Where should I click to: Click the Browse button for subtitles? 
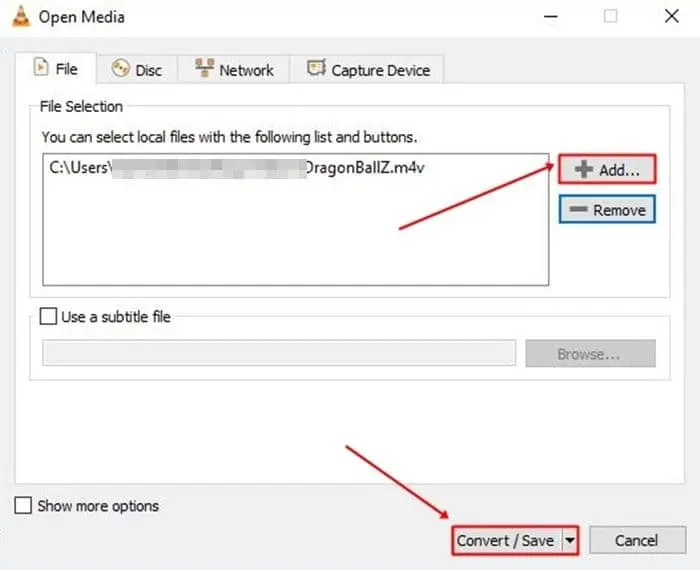tap(590, 354)
